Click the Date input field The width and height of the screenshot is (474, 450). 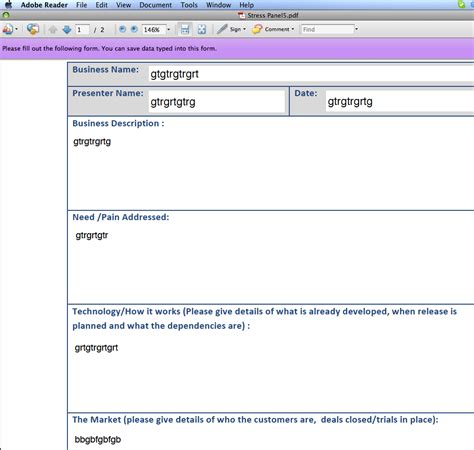point(399,101)
